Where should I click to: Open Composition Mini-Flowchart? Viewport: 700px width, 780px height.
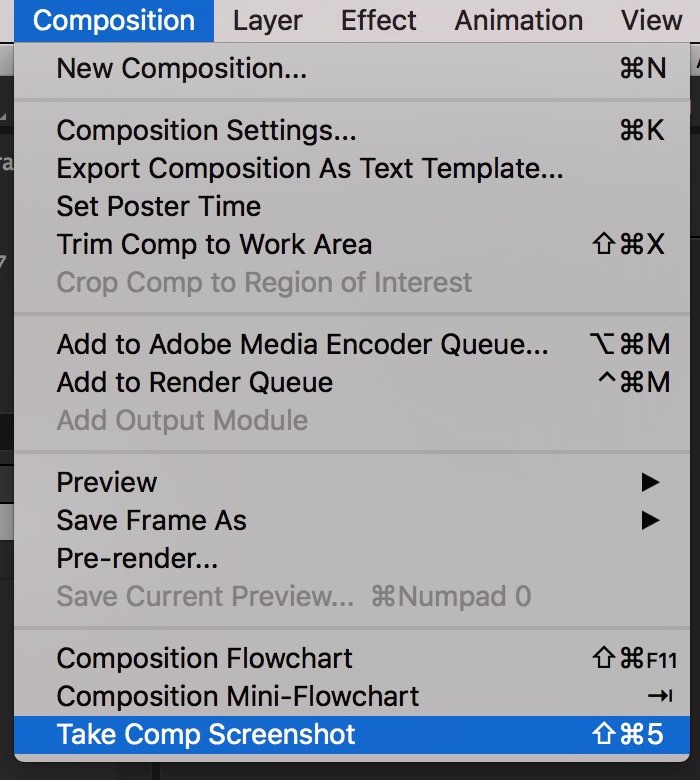click(x=237, y=696)
